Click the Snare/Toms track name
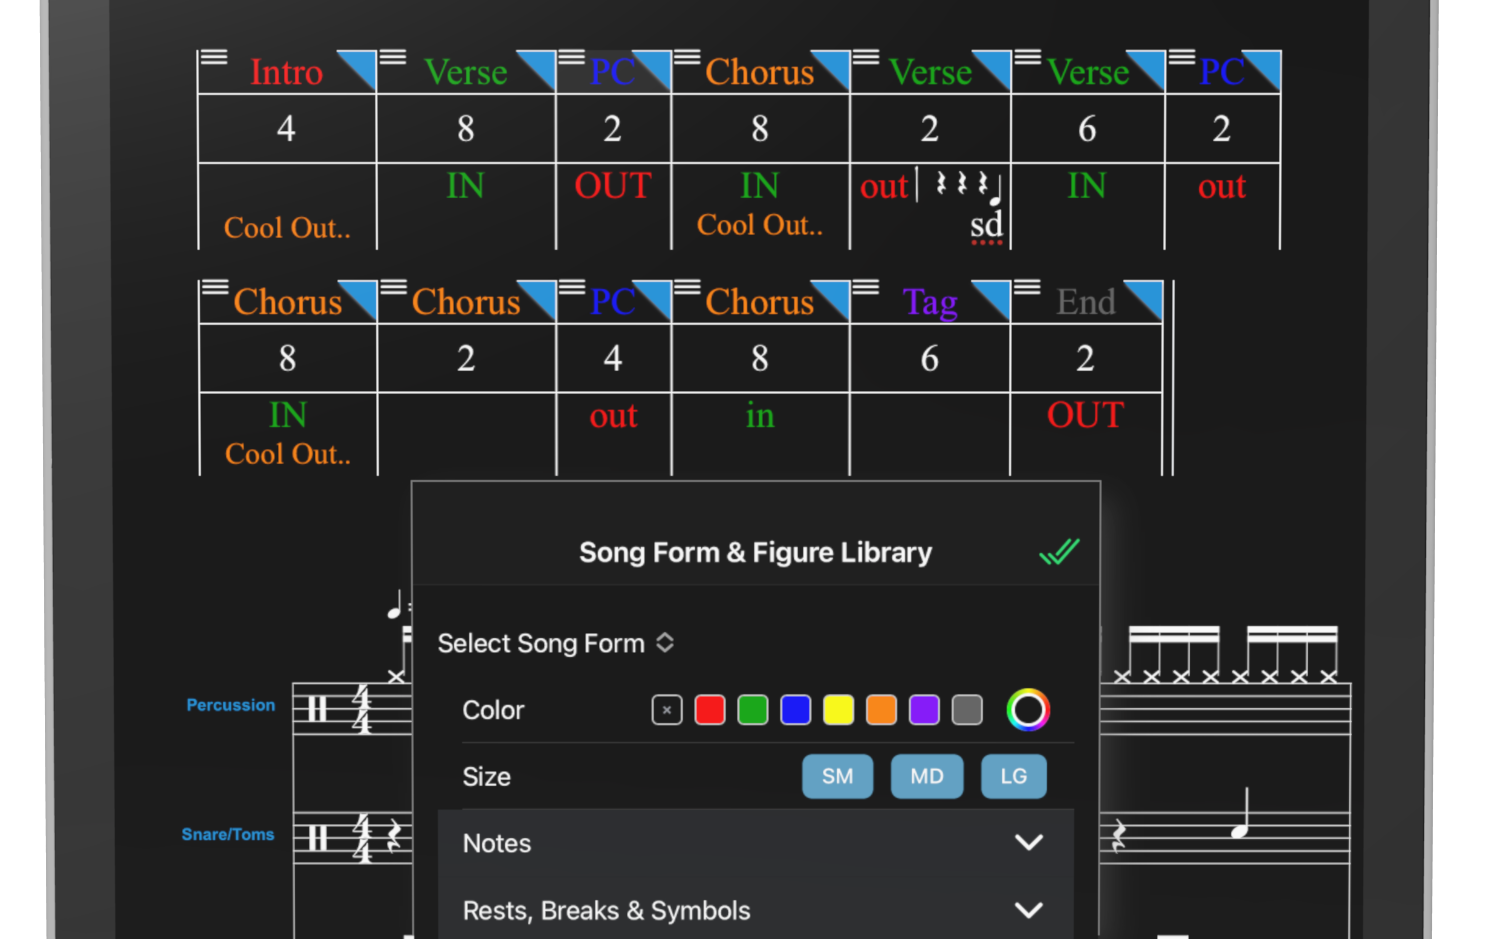This screenshot has width=1488, height=939. (227, 834)
